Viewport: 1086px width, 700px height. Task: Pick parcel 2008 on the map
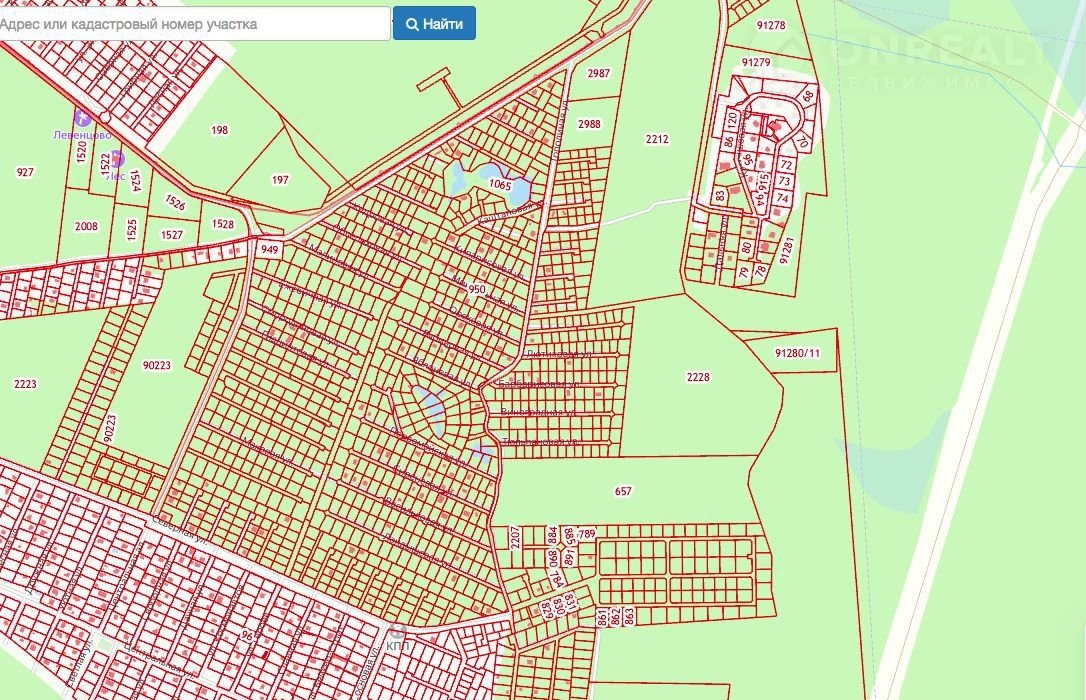[86, 226]
